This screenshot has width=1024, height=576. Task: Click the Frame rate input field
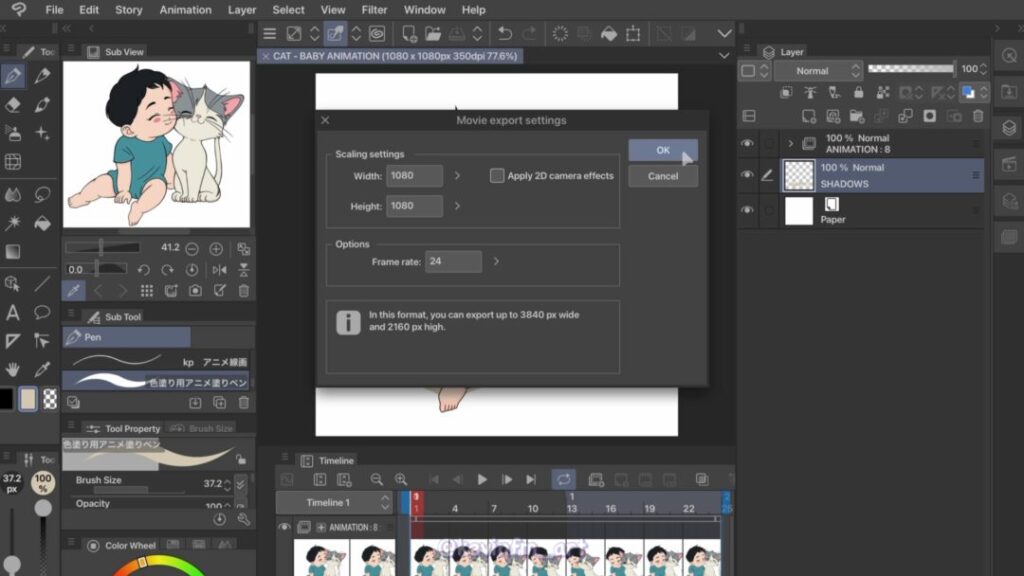(x=453, y=262)
